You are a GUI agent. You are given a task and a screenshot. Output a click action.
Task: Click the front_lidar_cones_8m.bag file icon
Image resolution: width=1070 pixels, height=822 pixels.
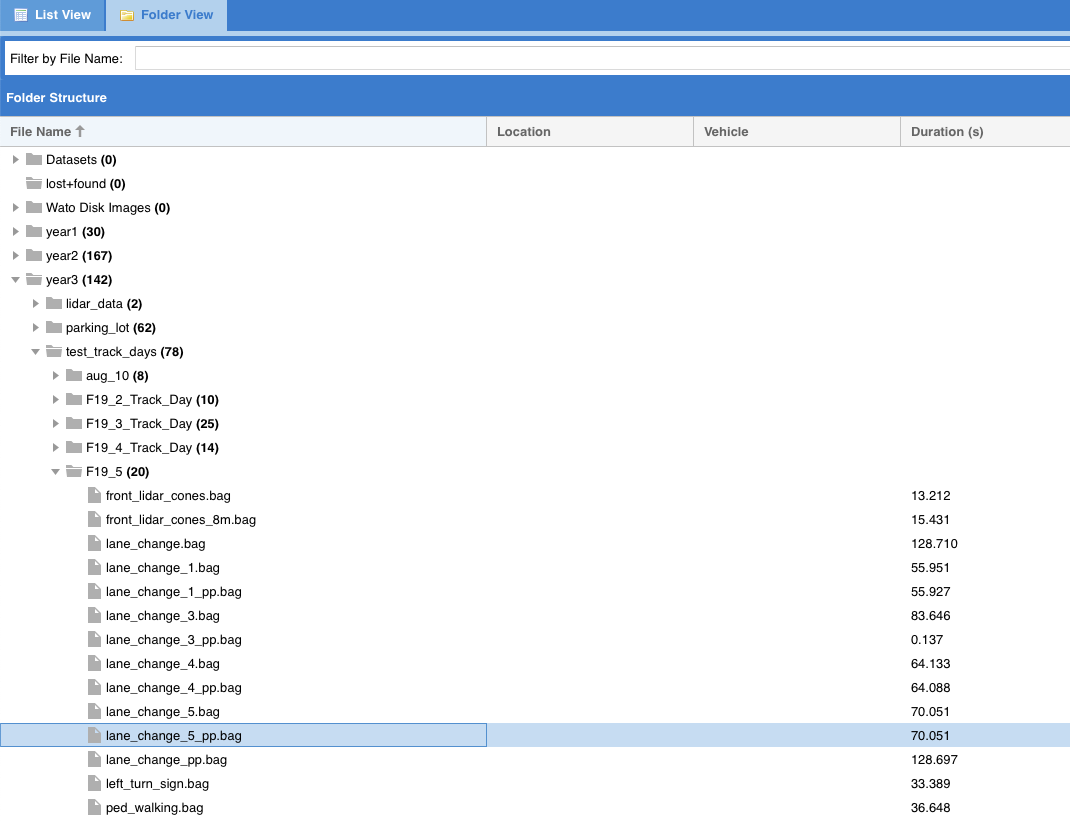(x=94, y=519)
